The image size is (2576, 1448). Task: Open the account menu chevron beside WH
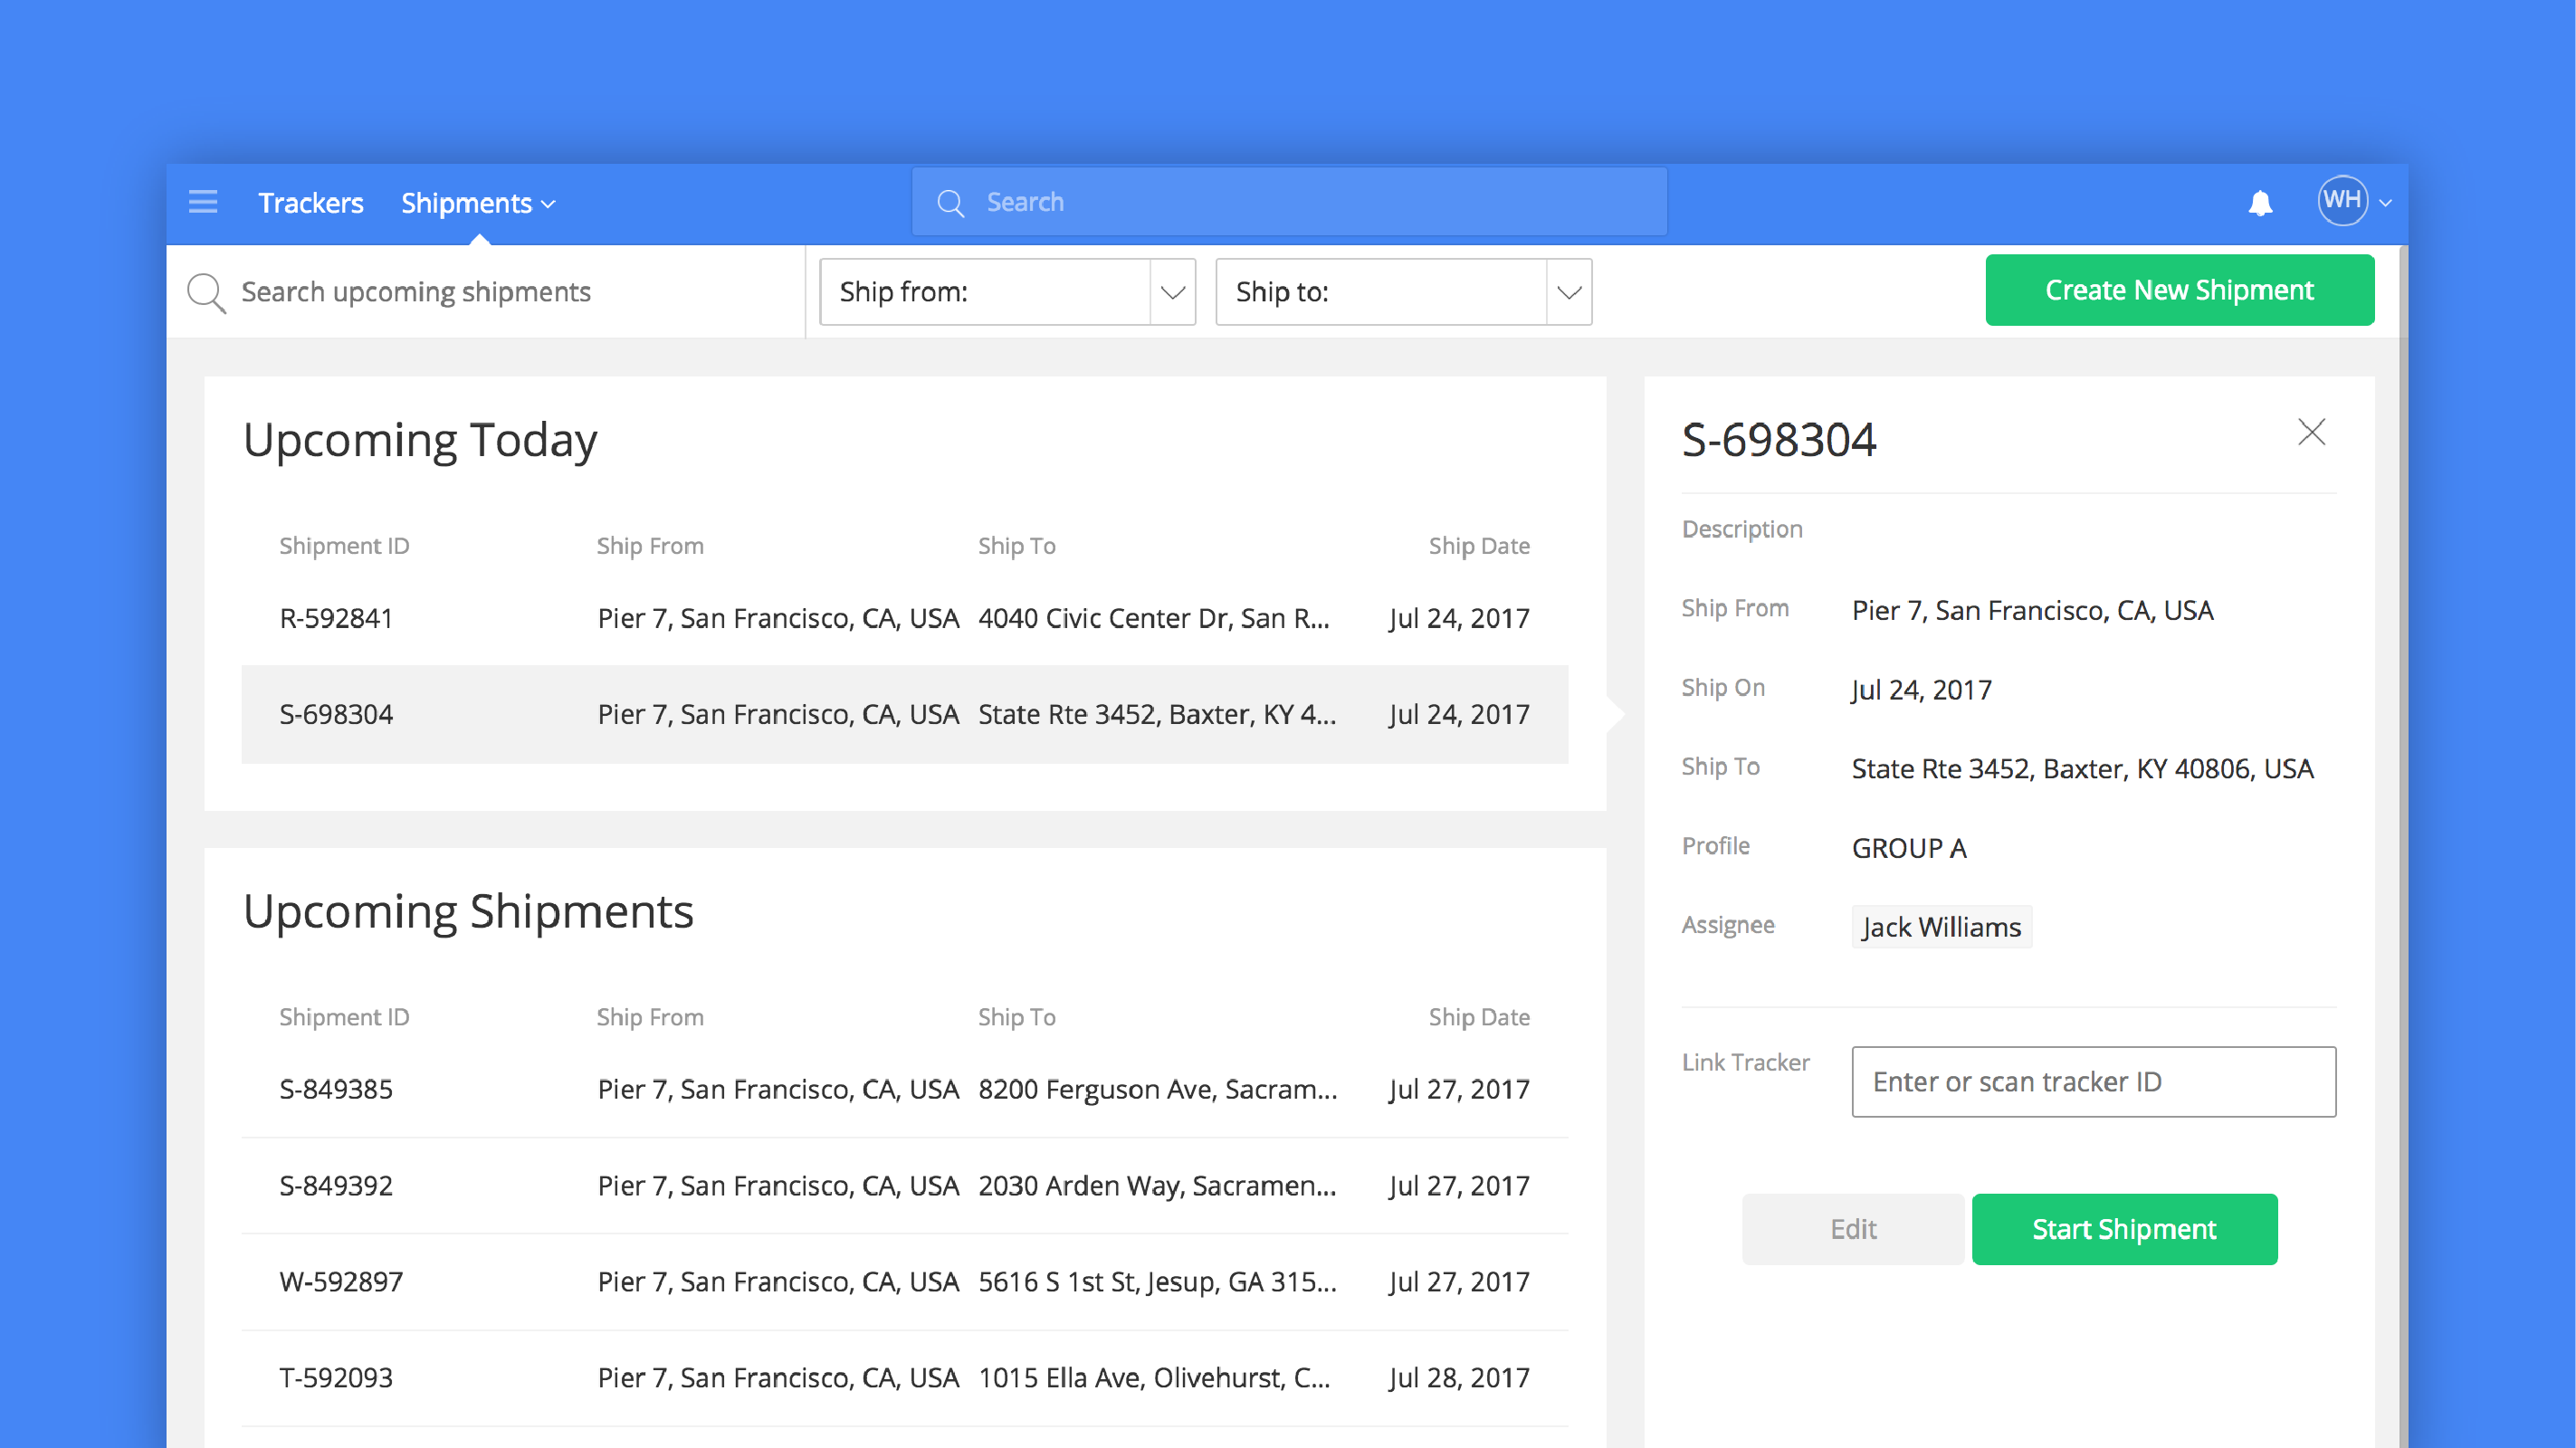2387,202
